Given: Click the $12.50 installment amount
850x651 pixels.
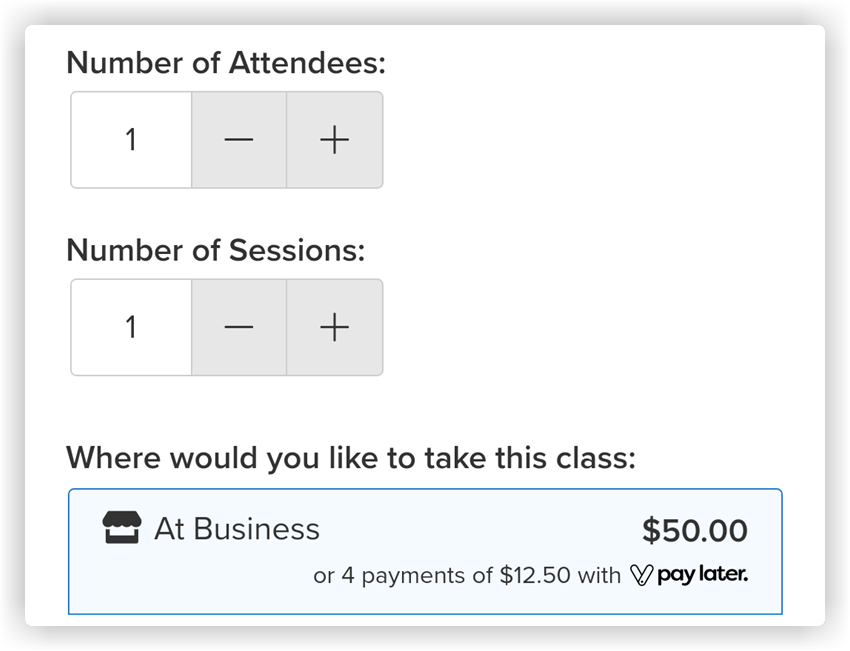Looking at the screenshot, I should 535,575.
